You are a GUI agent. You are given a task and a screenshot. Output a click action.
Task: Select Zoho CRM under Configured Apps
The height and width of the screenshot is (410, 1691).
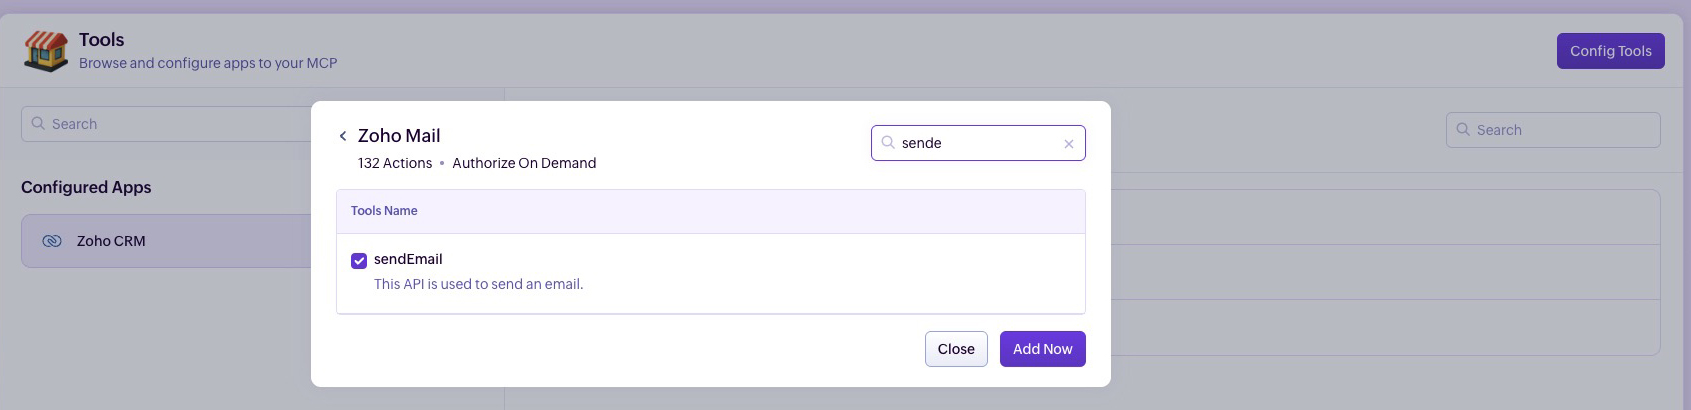click(111, 241)
